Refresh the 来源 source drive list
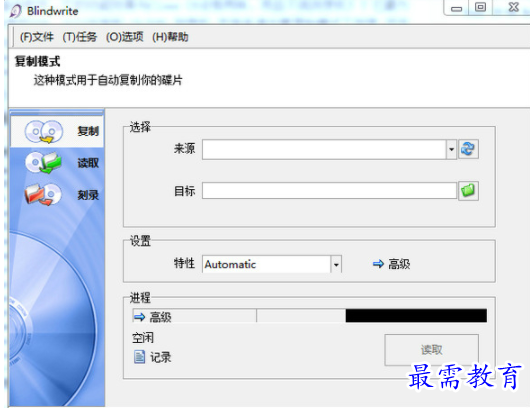The height and width of the screenshot is (408, 530). [468, 149]
